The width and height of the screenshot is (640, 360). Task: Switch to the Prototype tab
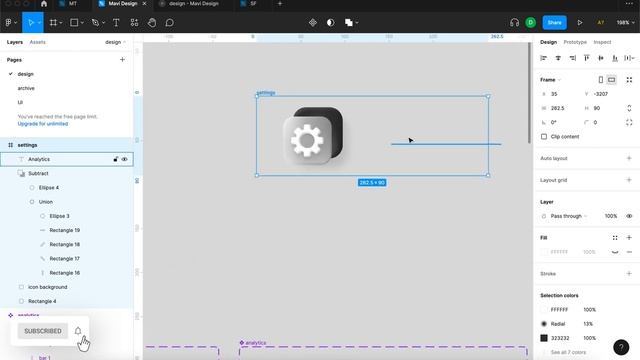tap(575, 42)
